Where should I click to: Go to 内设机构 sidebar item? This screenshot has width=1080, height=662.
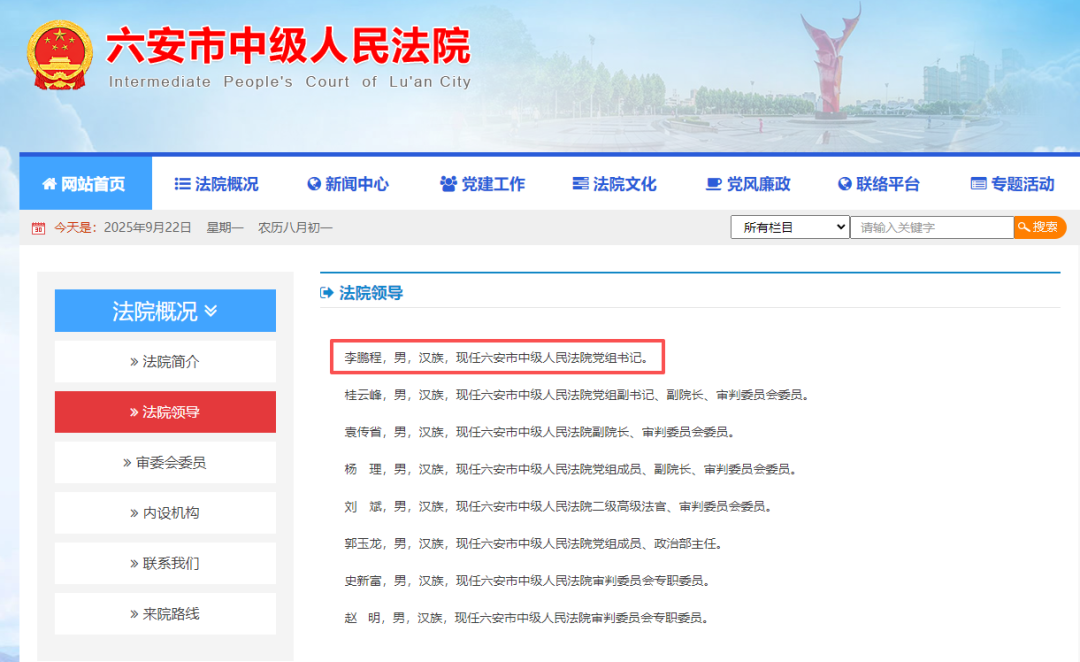point(165,513)
